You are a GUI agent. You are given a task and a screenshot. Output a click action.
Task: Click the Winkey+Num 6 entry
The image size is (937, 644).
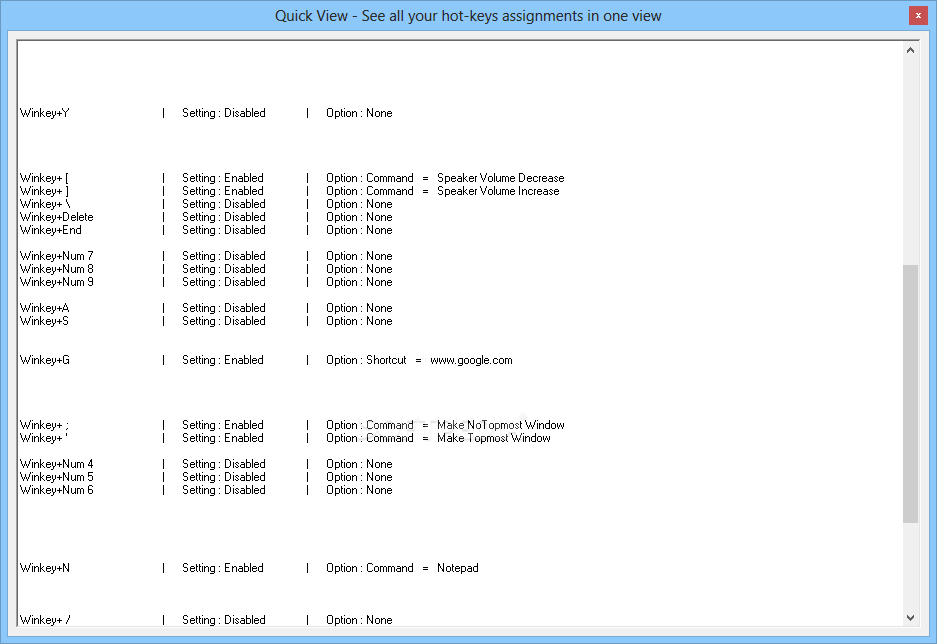click(x=57, y=490)
